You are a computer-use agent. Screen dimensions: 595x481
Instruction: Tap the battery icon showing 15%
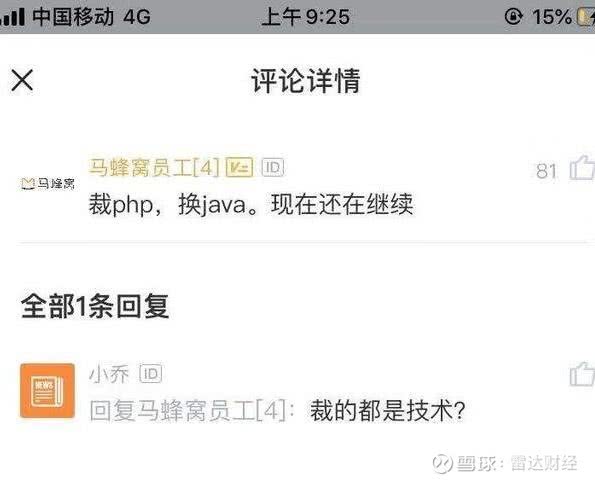586,17
